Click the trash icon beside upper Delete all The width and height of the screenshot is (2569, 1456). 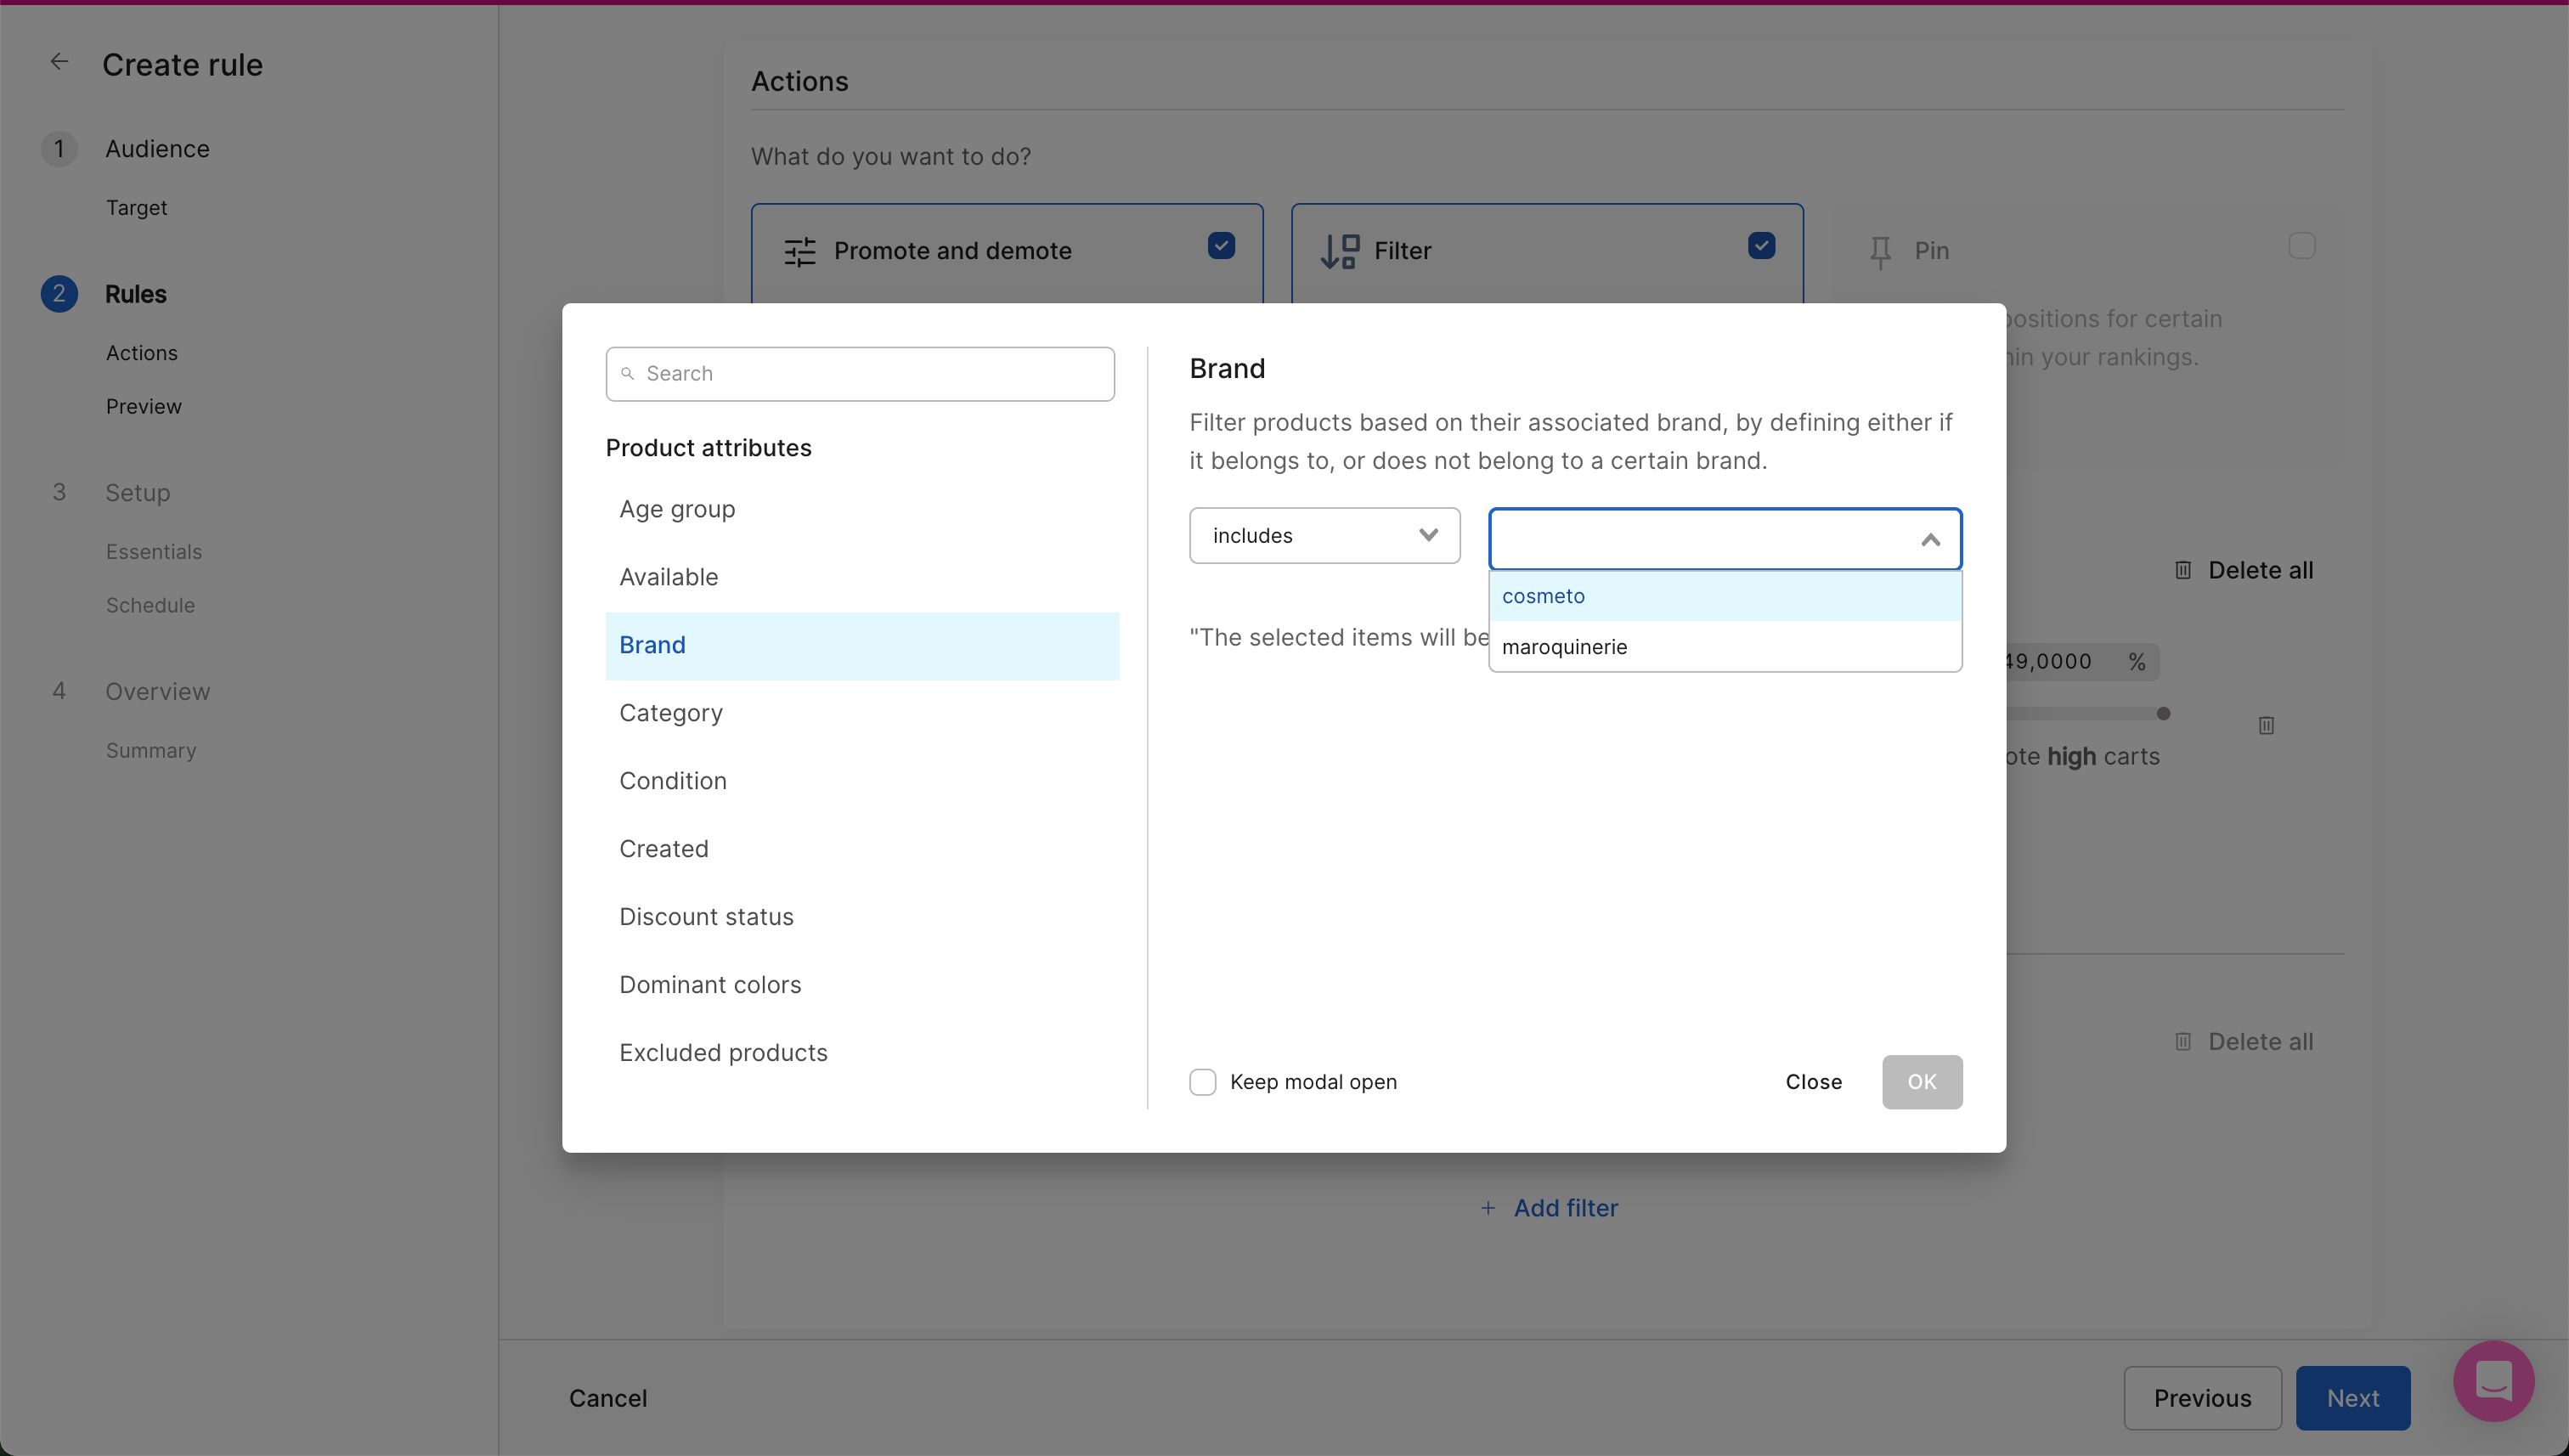point(2183,570)
